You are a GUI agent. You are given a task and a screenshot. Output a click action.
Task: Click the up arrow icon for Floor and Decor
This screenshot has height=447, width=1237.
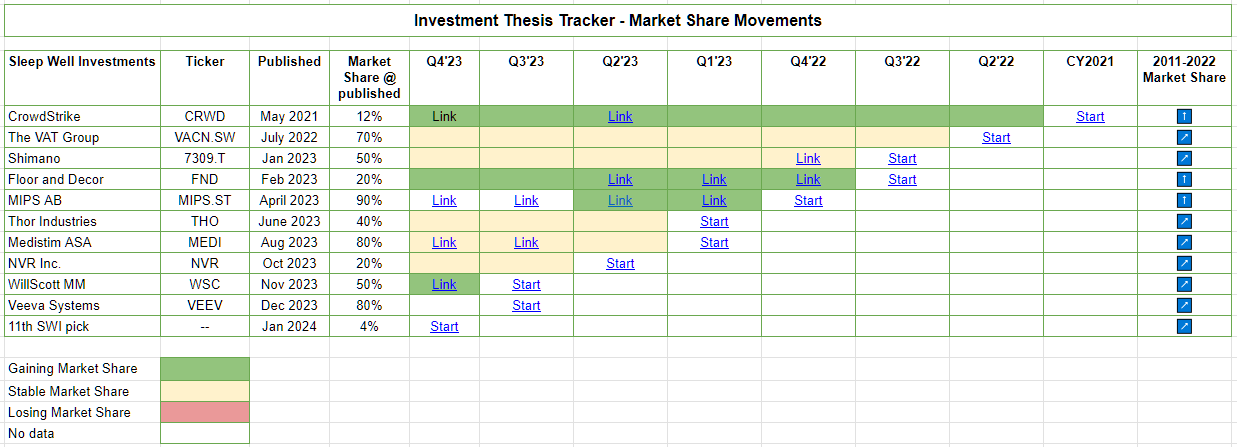[x=1184, y=179]
